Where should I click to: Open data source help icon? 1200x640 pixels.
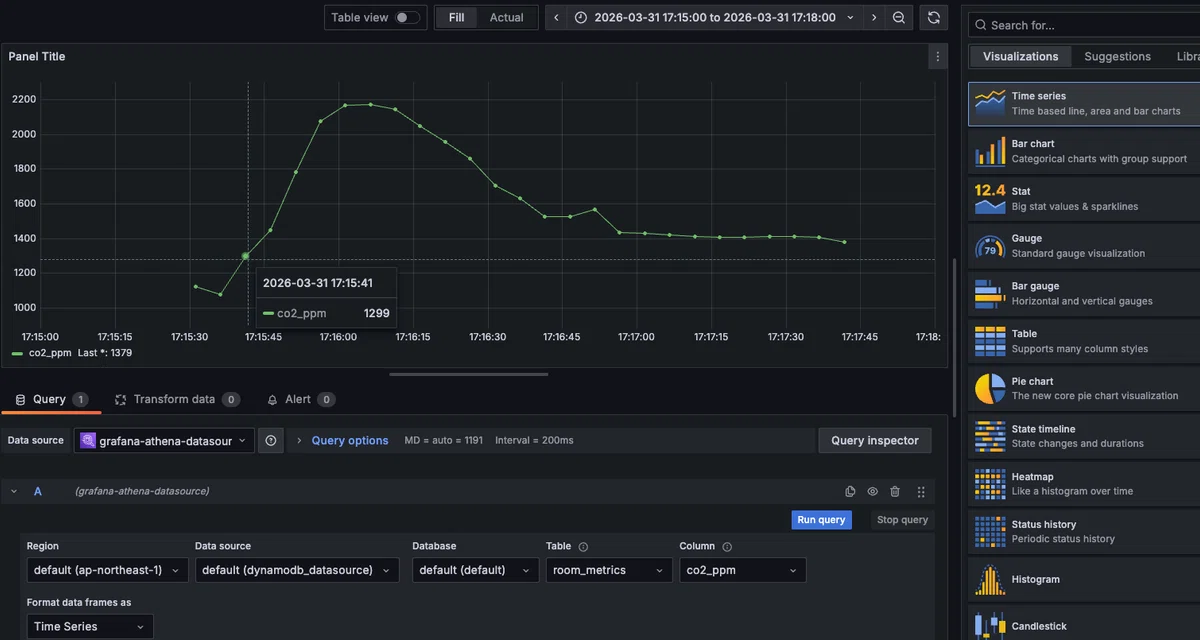[271, 441]
